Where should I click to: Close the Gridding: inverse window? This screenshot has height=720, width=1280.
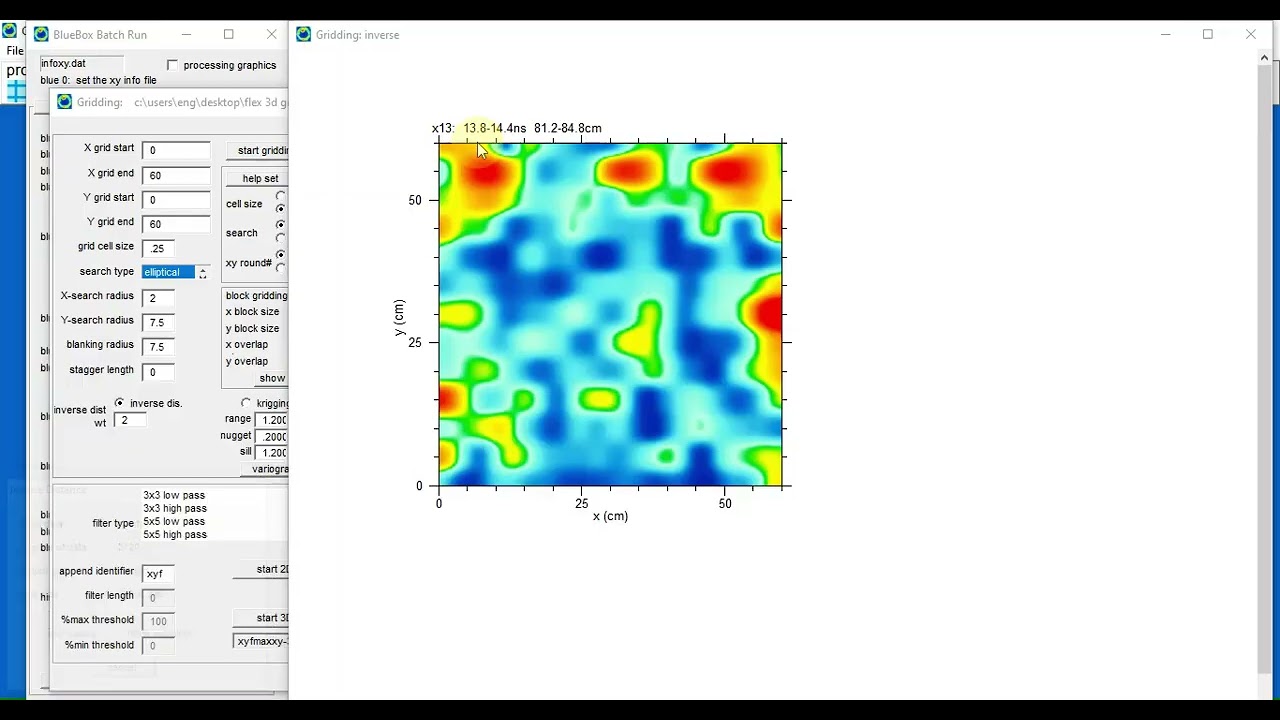coord(1251,34)
